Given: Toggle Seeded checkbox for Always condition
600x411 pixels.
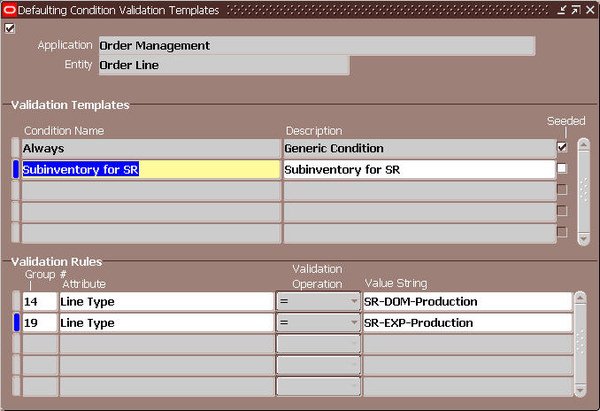Looking at the screenshot, I should [562, 147].
